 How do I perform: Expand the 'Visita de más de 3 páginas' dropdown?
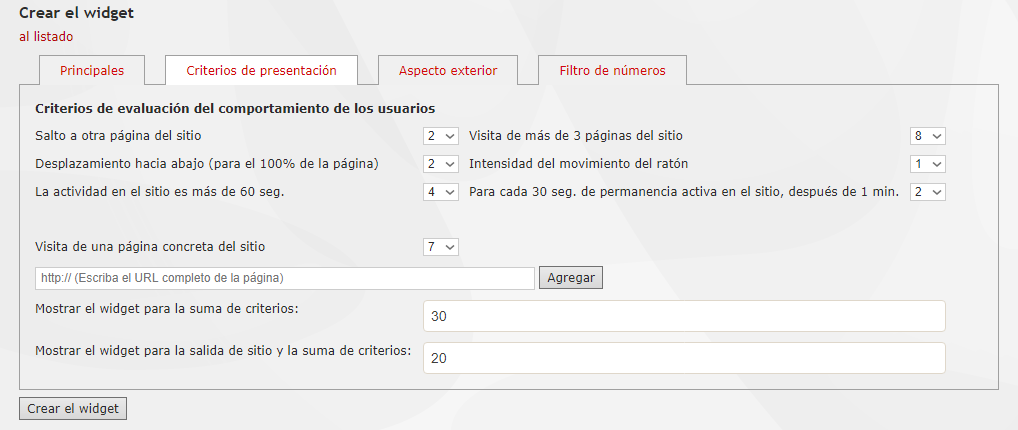(928, 136)
